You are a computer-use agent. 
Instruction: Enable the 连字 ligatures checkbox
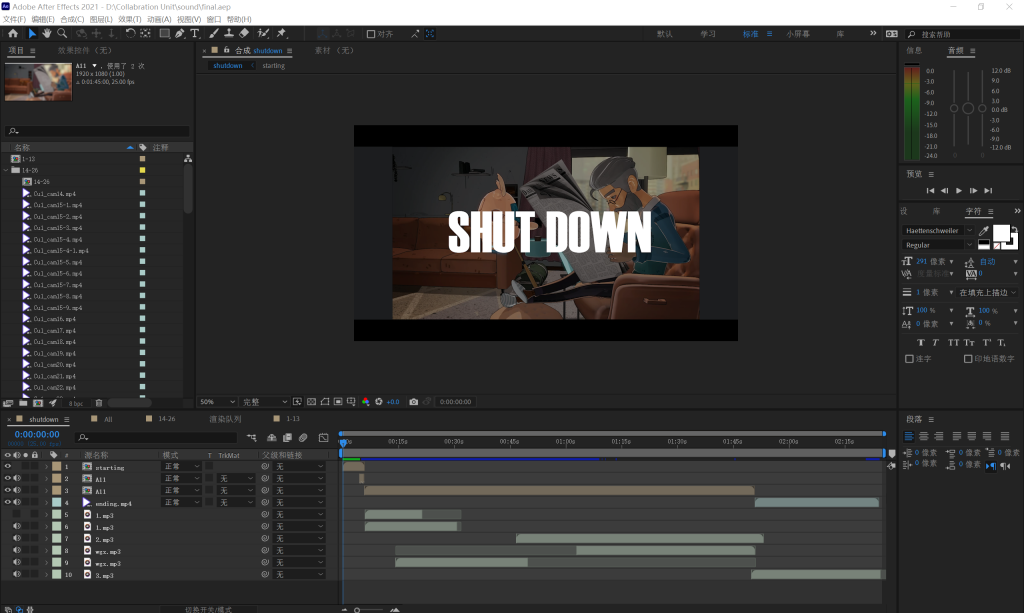(909, 359)
